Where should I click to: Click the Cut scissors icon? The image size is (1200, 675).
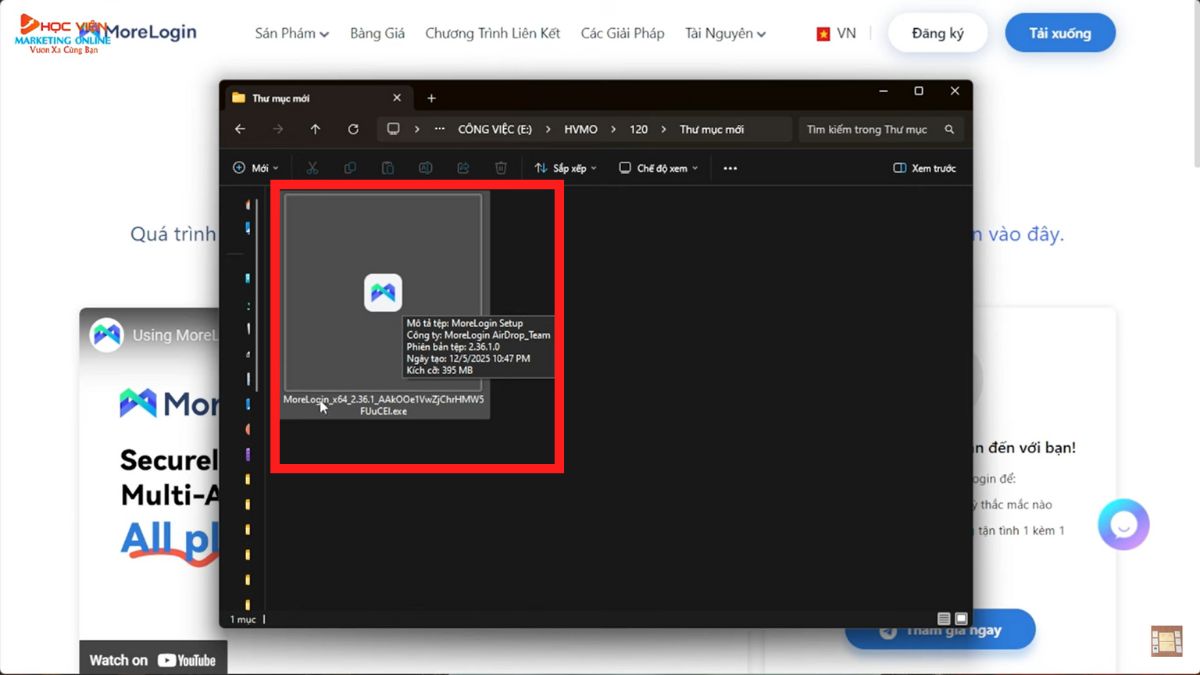(x=312, y=168)
